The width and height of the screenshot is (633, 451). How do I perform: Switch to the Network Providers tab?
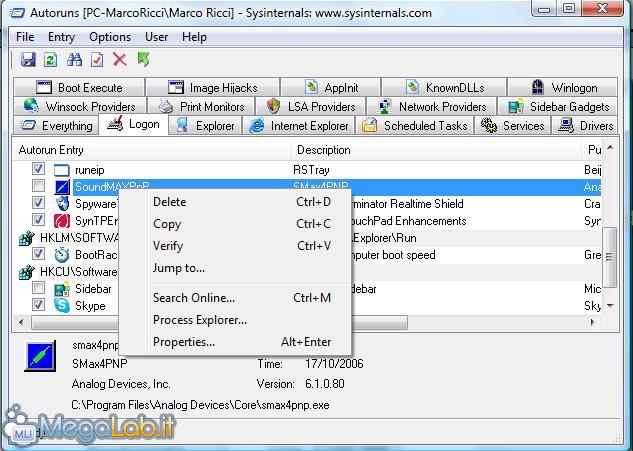click(432, 107)
